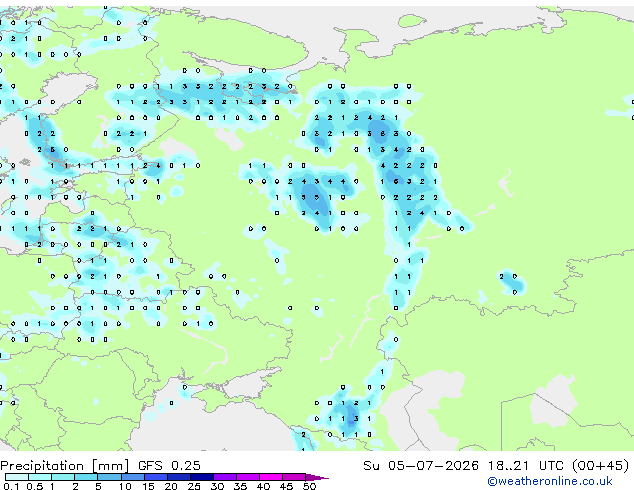This screenshot has height=490, width=634.
Task: Click the 18..21 UTC time text
Action: [526, 466]
